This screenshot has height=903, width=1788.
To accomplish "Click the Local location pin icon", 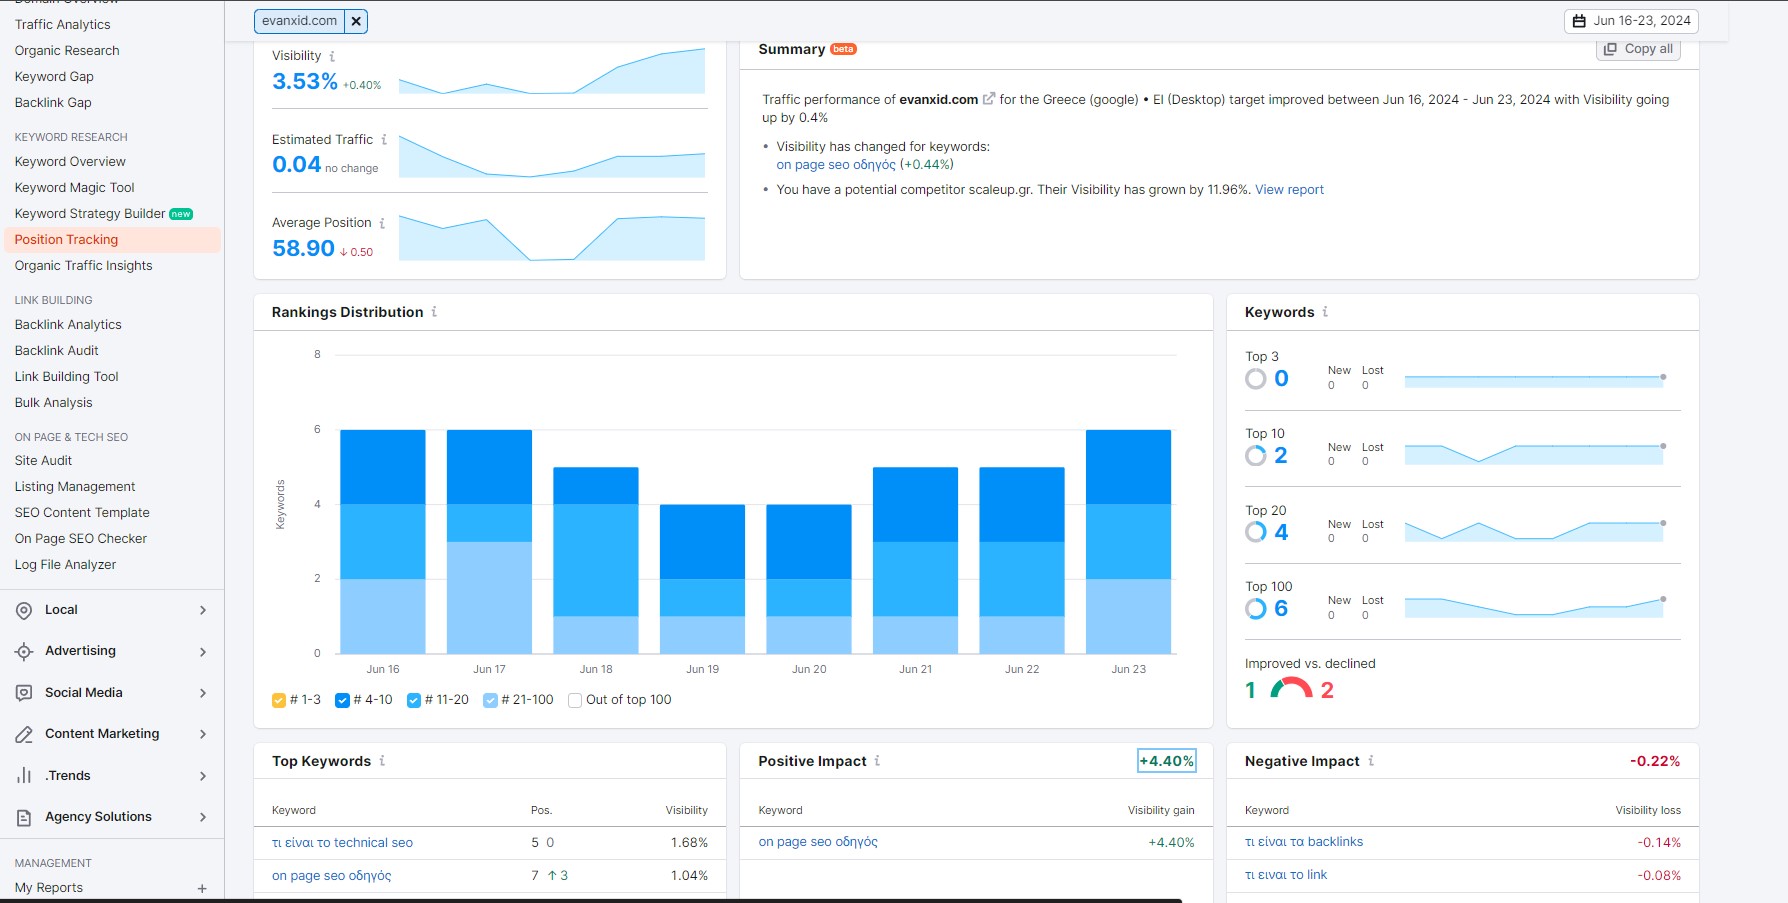I will click(24, 610).
